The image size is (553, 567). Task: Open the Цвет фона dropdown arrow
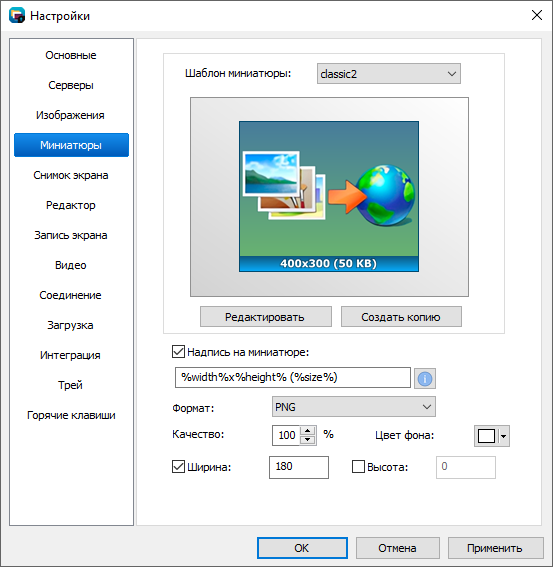point(503,436)
